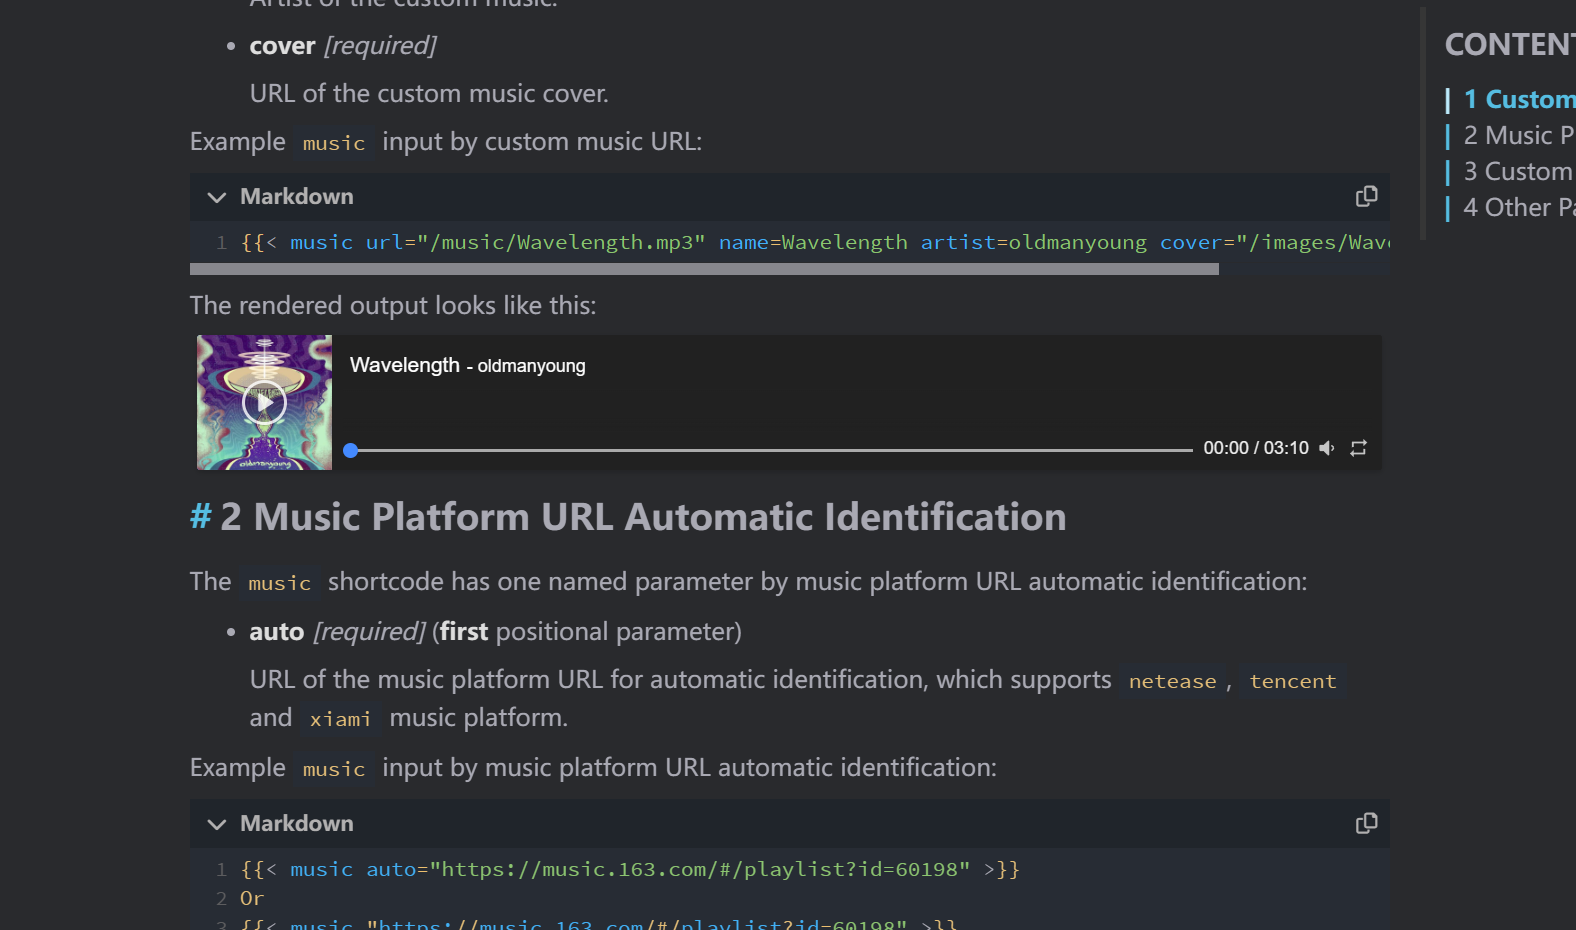Viewport: 1576px width, 930px height.
Task: Click the bold 'cover' parameter name
Action: pyautogui.click(x=282, y=46)
